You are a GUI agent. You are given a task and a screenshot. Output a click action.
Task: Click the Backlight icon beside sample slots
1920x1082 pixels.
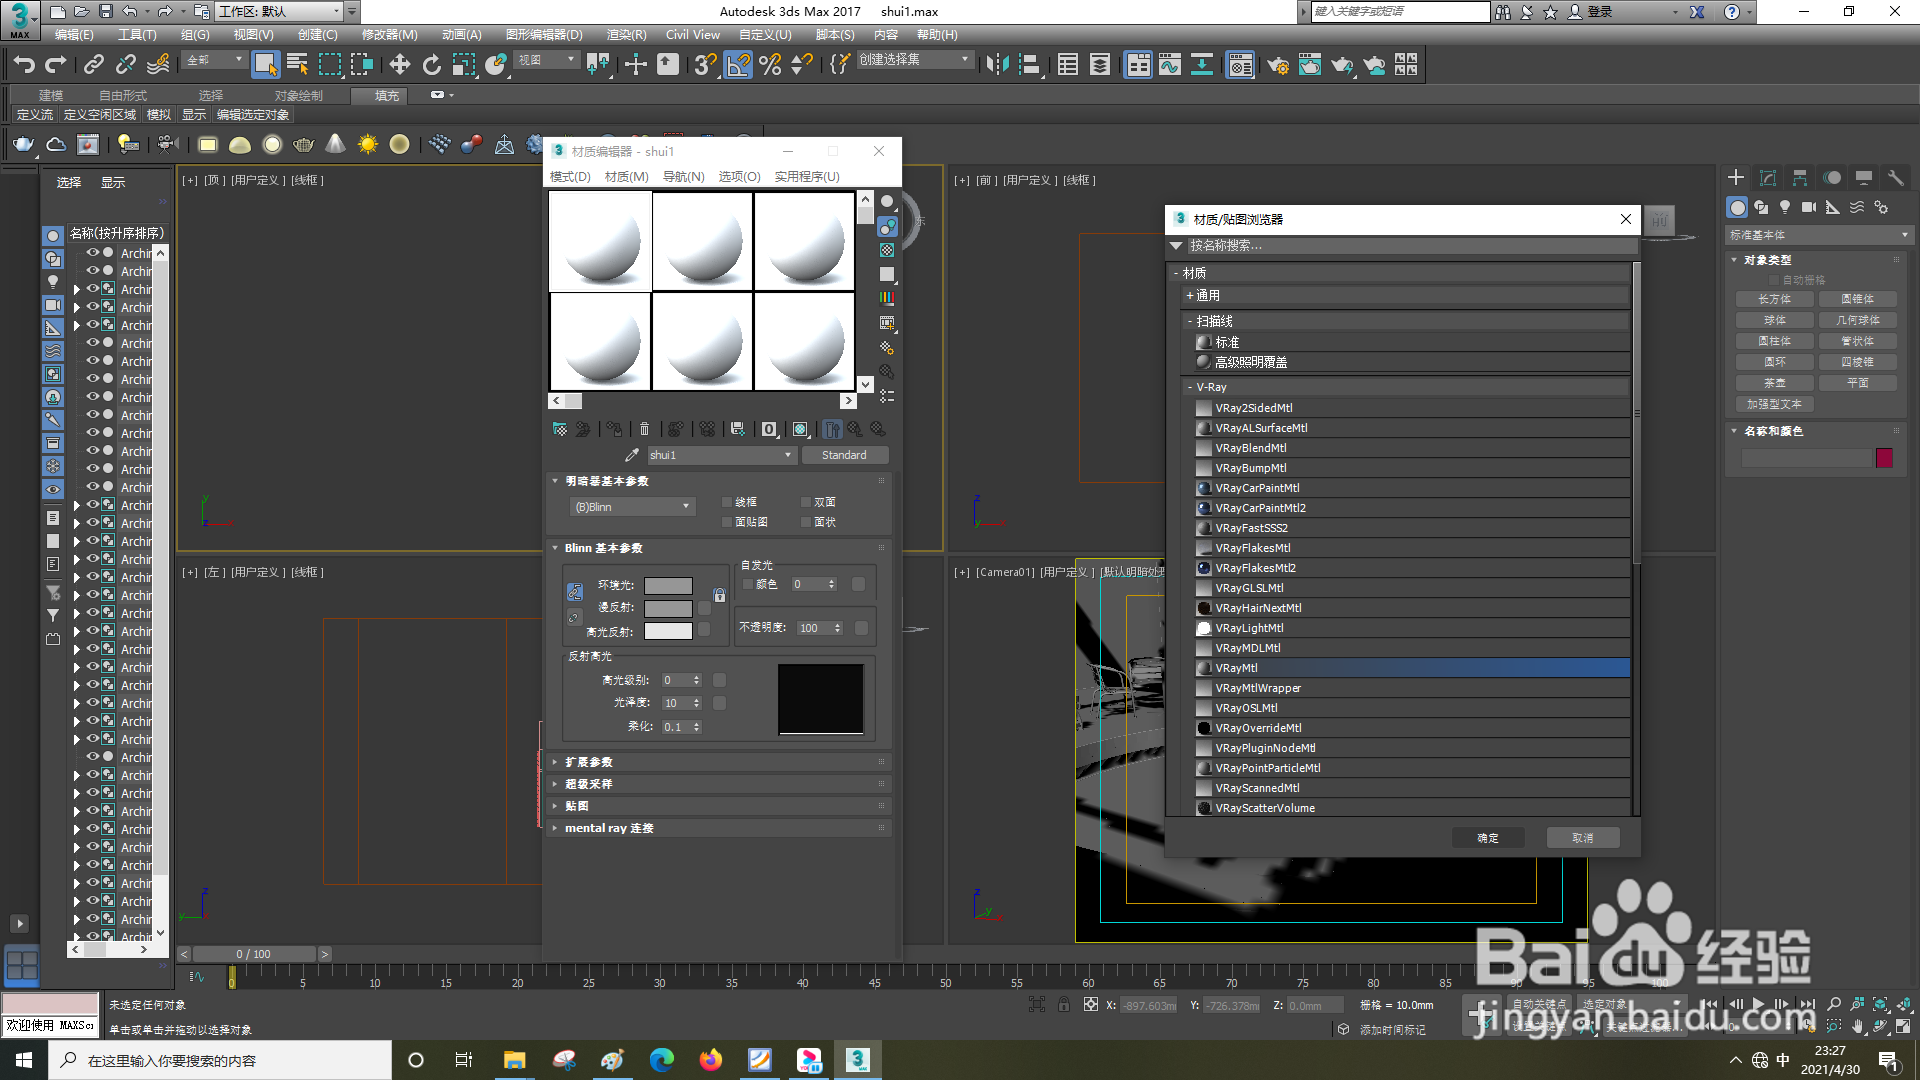click(887, 227)
